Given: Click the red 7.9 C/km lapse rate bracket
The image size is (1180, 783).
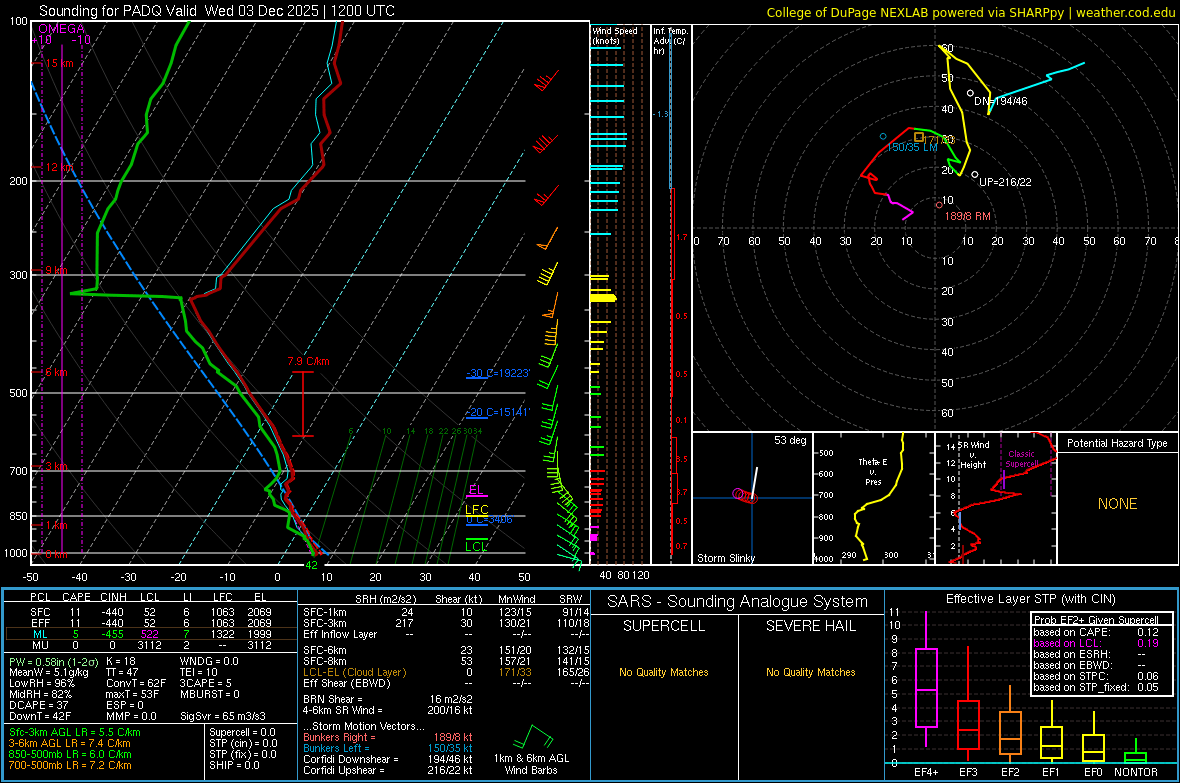Looking at the screenshot, I should tap(303, 404).
